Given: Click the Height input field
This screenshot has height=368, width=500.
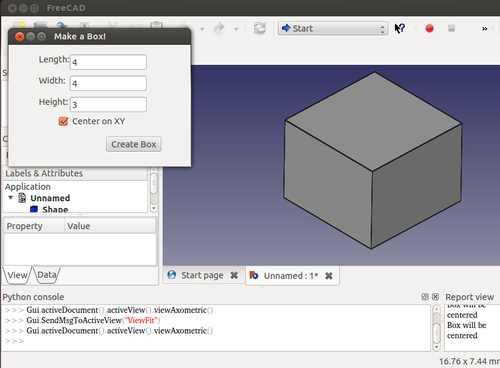Looking at the screenshot, I should click(x=108, y=105).
